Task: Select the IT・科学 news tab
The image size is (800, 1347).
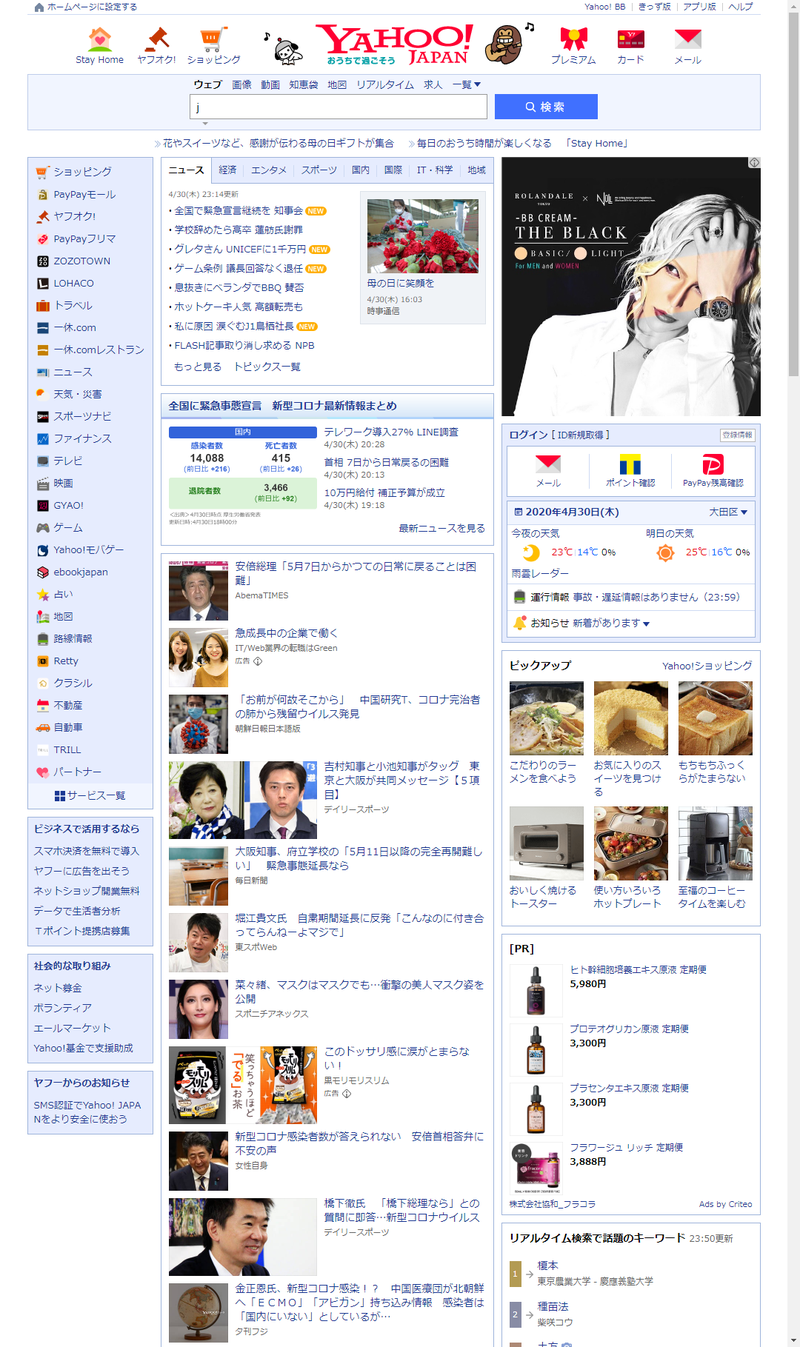Action: 435,170
